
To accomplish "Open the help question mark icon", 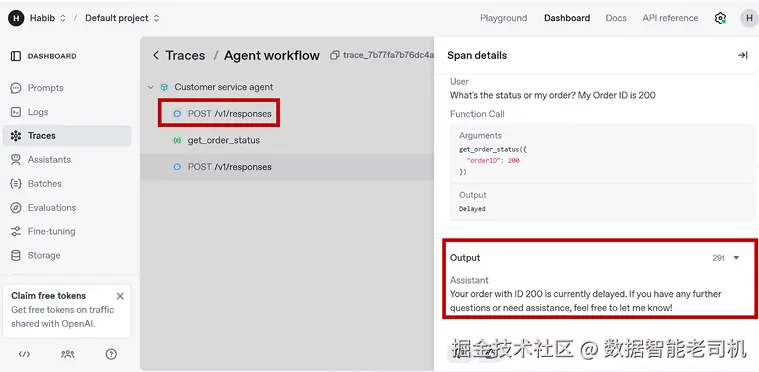I will 111,354.
